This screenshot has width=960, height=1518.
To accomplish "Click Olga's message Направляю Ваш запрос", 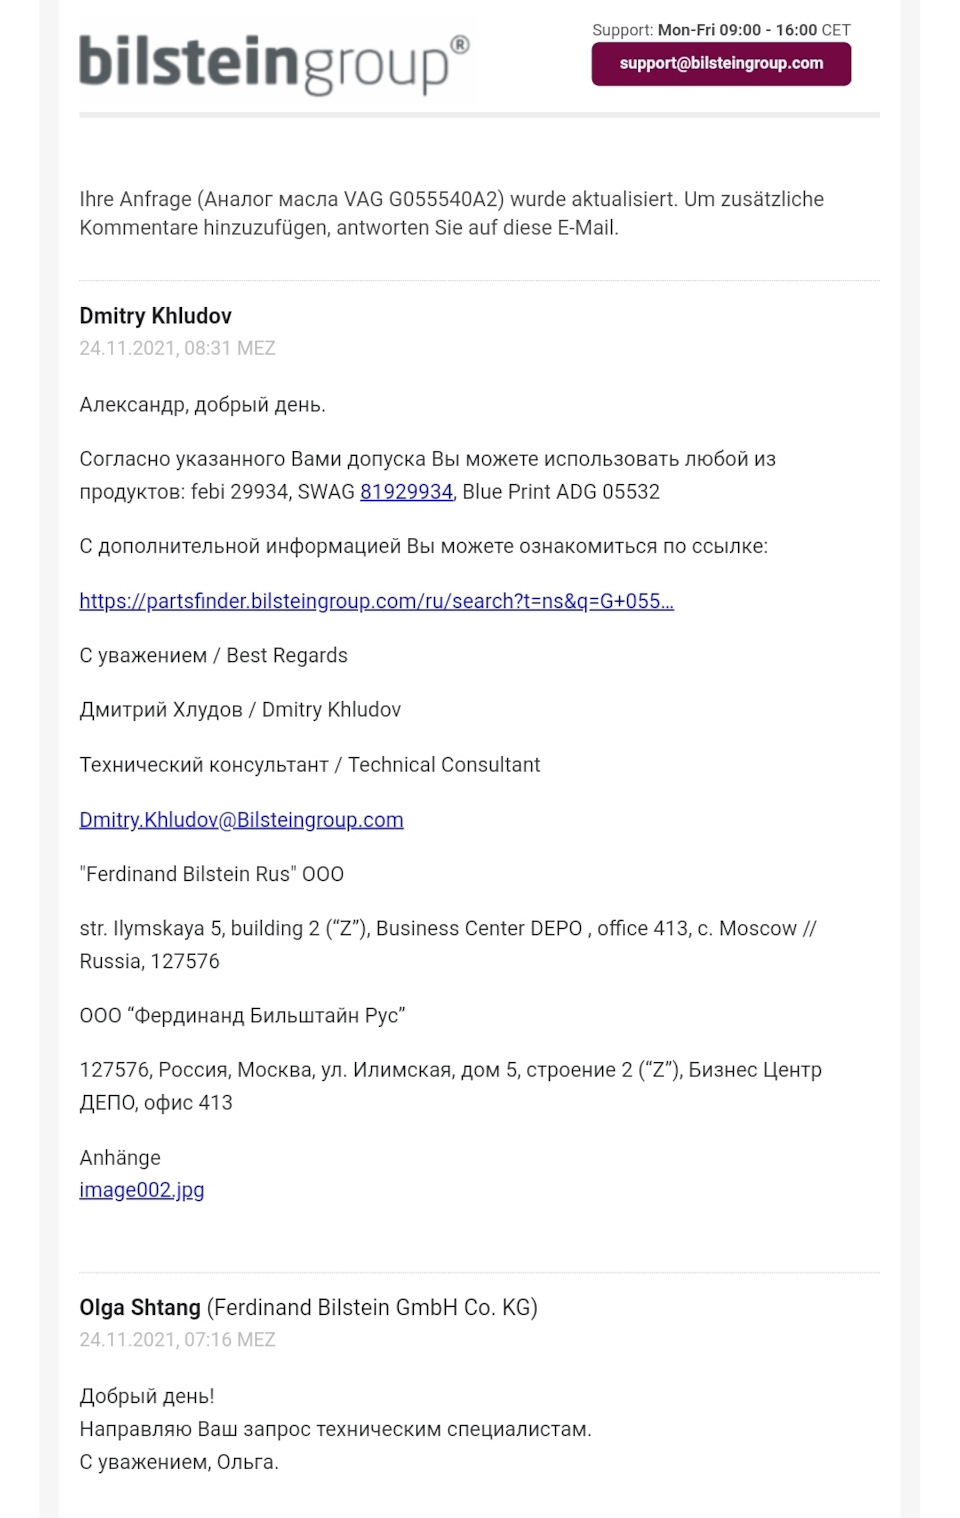I will coord(336,1429).
